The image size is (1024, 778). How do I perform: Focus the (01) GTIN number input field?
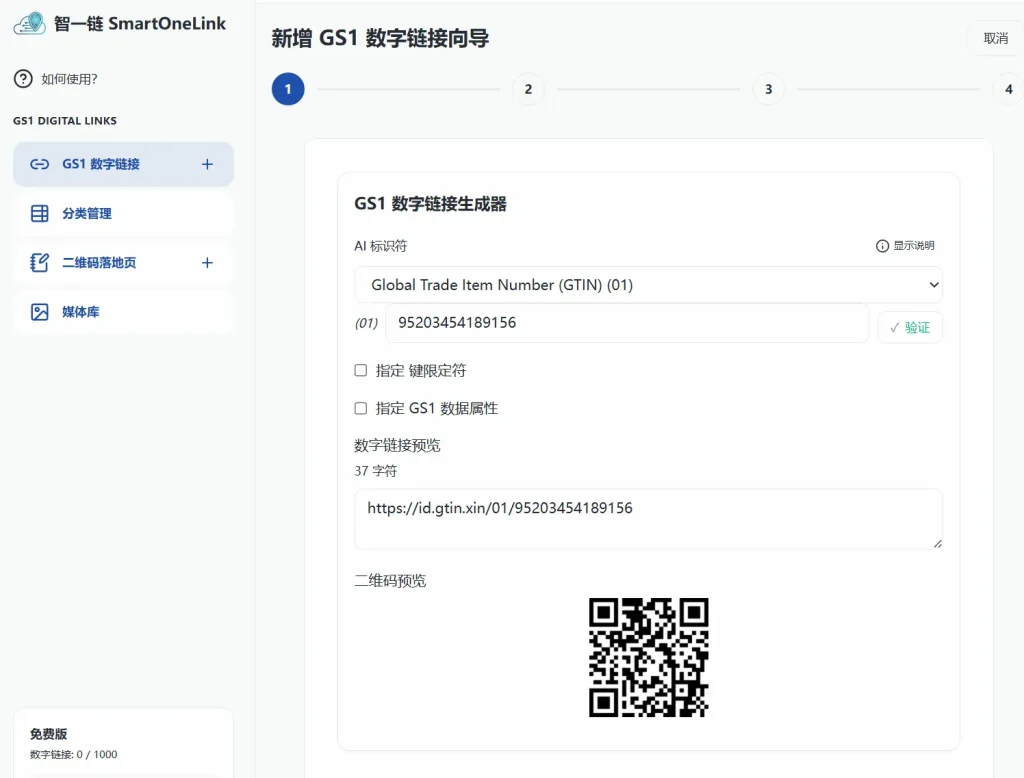click(x=627, y=323)
